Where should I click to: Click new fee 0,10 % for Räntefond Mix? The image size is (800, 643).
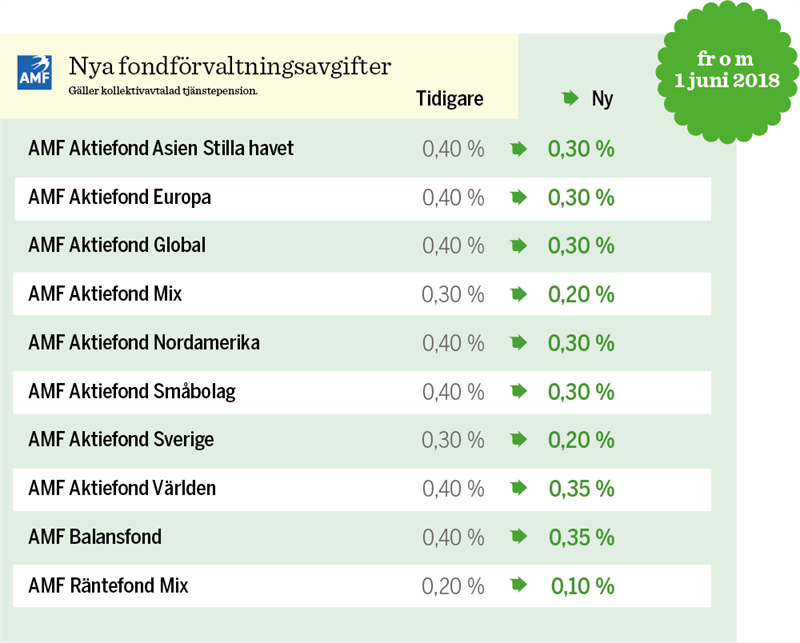pyautogui.click(x=582, y=586)
